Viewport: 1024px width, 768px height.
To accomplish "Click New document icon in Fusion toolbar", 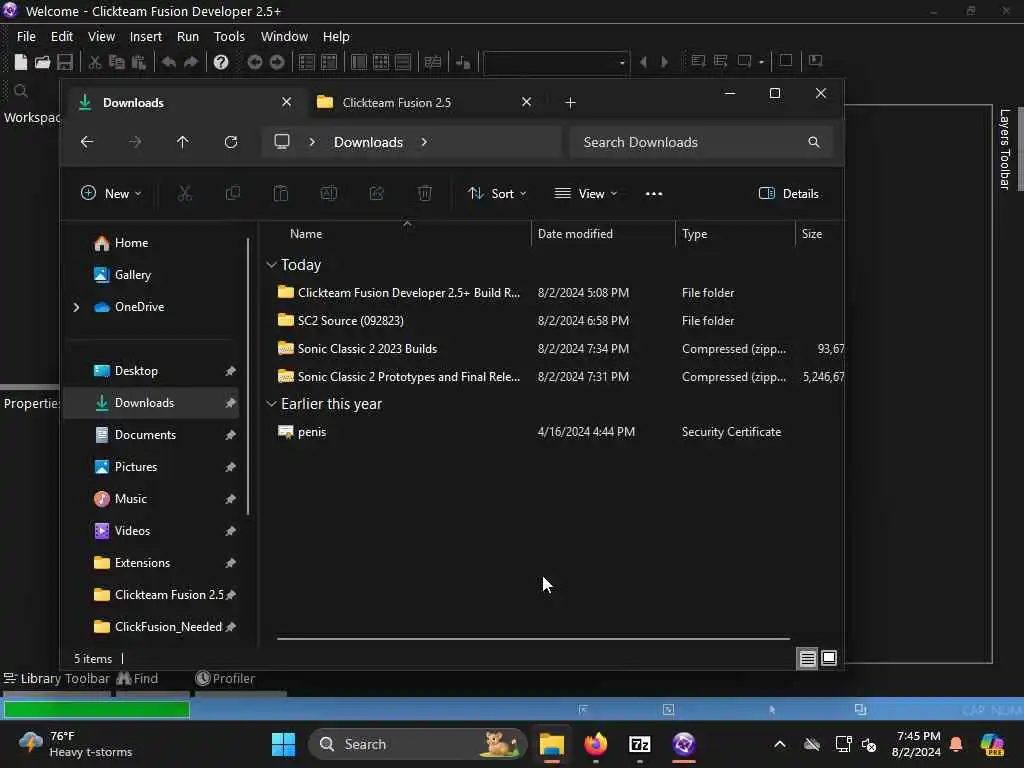I will pos(21,62).
